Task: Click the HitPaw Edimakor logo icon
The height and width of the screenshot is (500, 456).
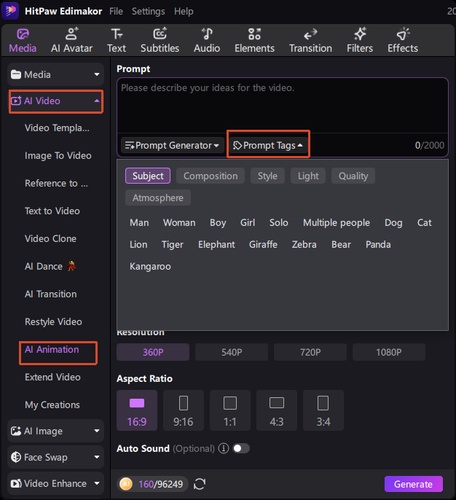Action: pos(10,10)
